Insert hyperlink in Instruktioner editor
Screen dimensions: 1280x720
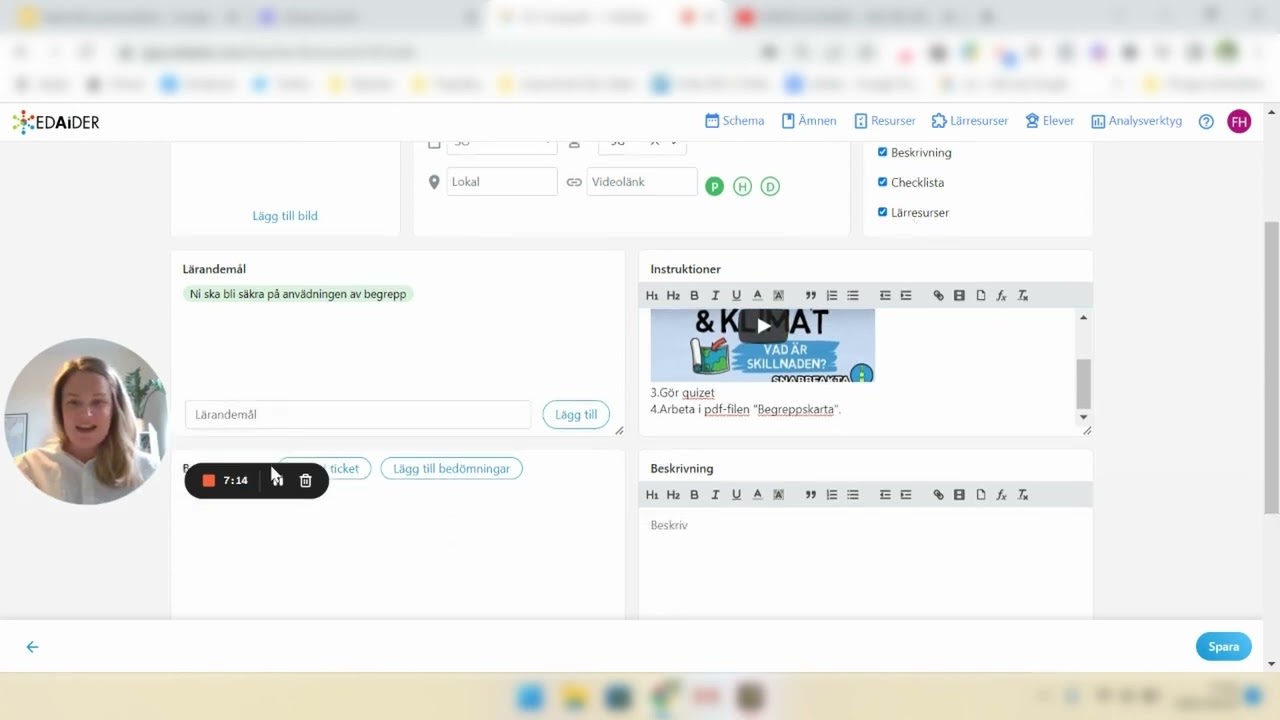click(x=938, y=296)
